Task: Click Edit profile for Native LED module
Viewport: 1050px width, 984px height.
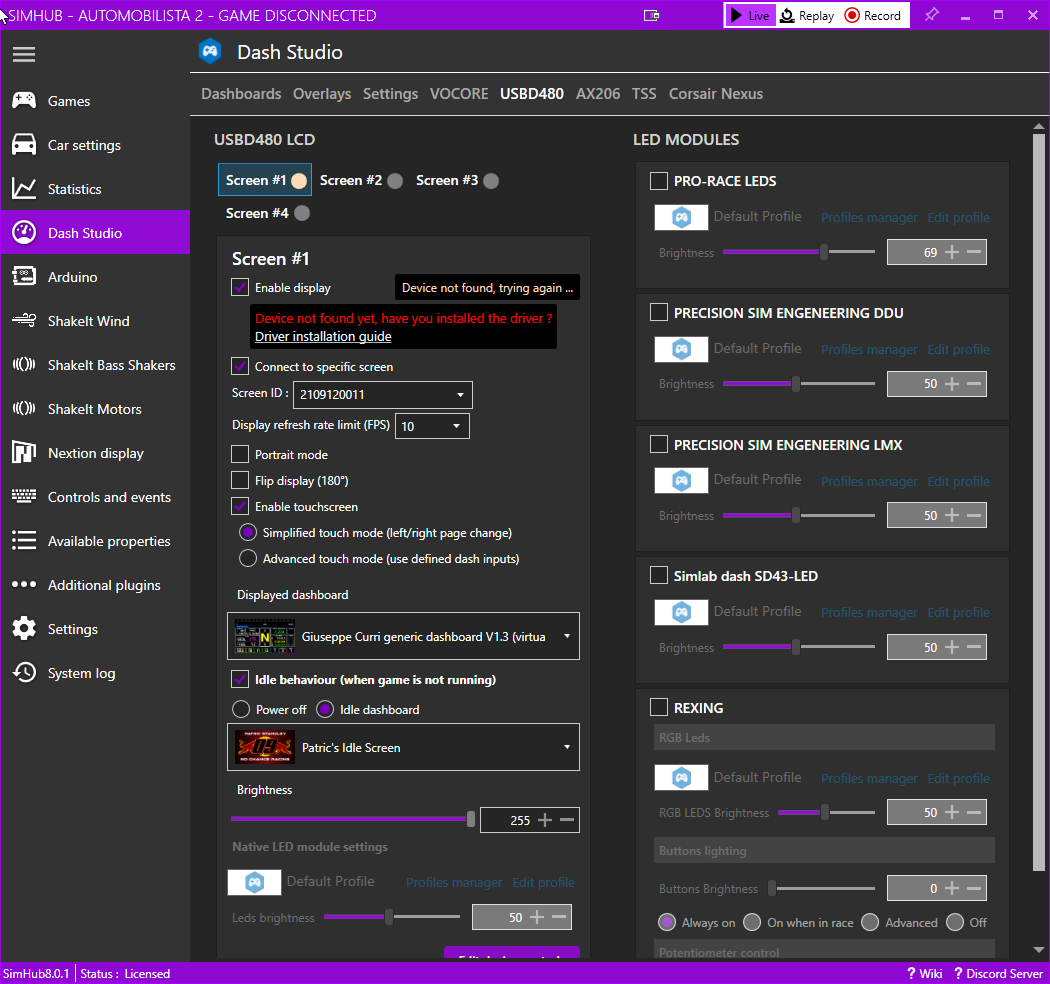Action: [x=543, y=882]
